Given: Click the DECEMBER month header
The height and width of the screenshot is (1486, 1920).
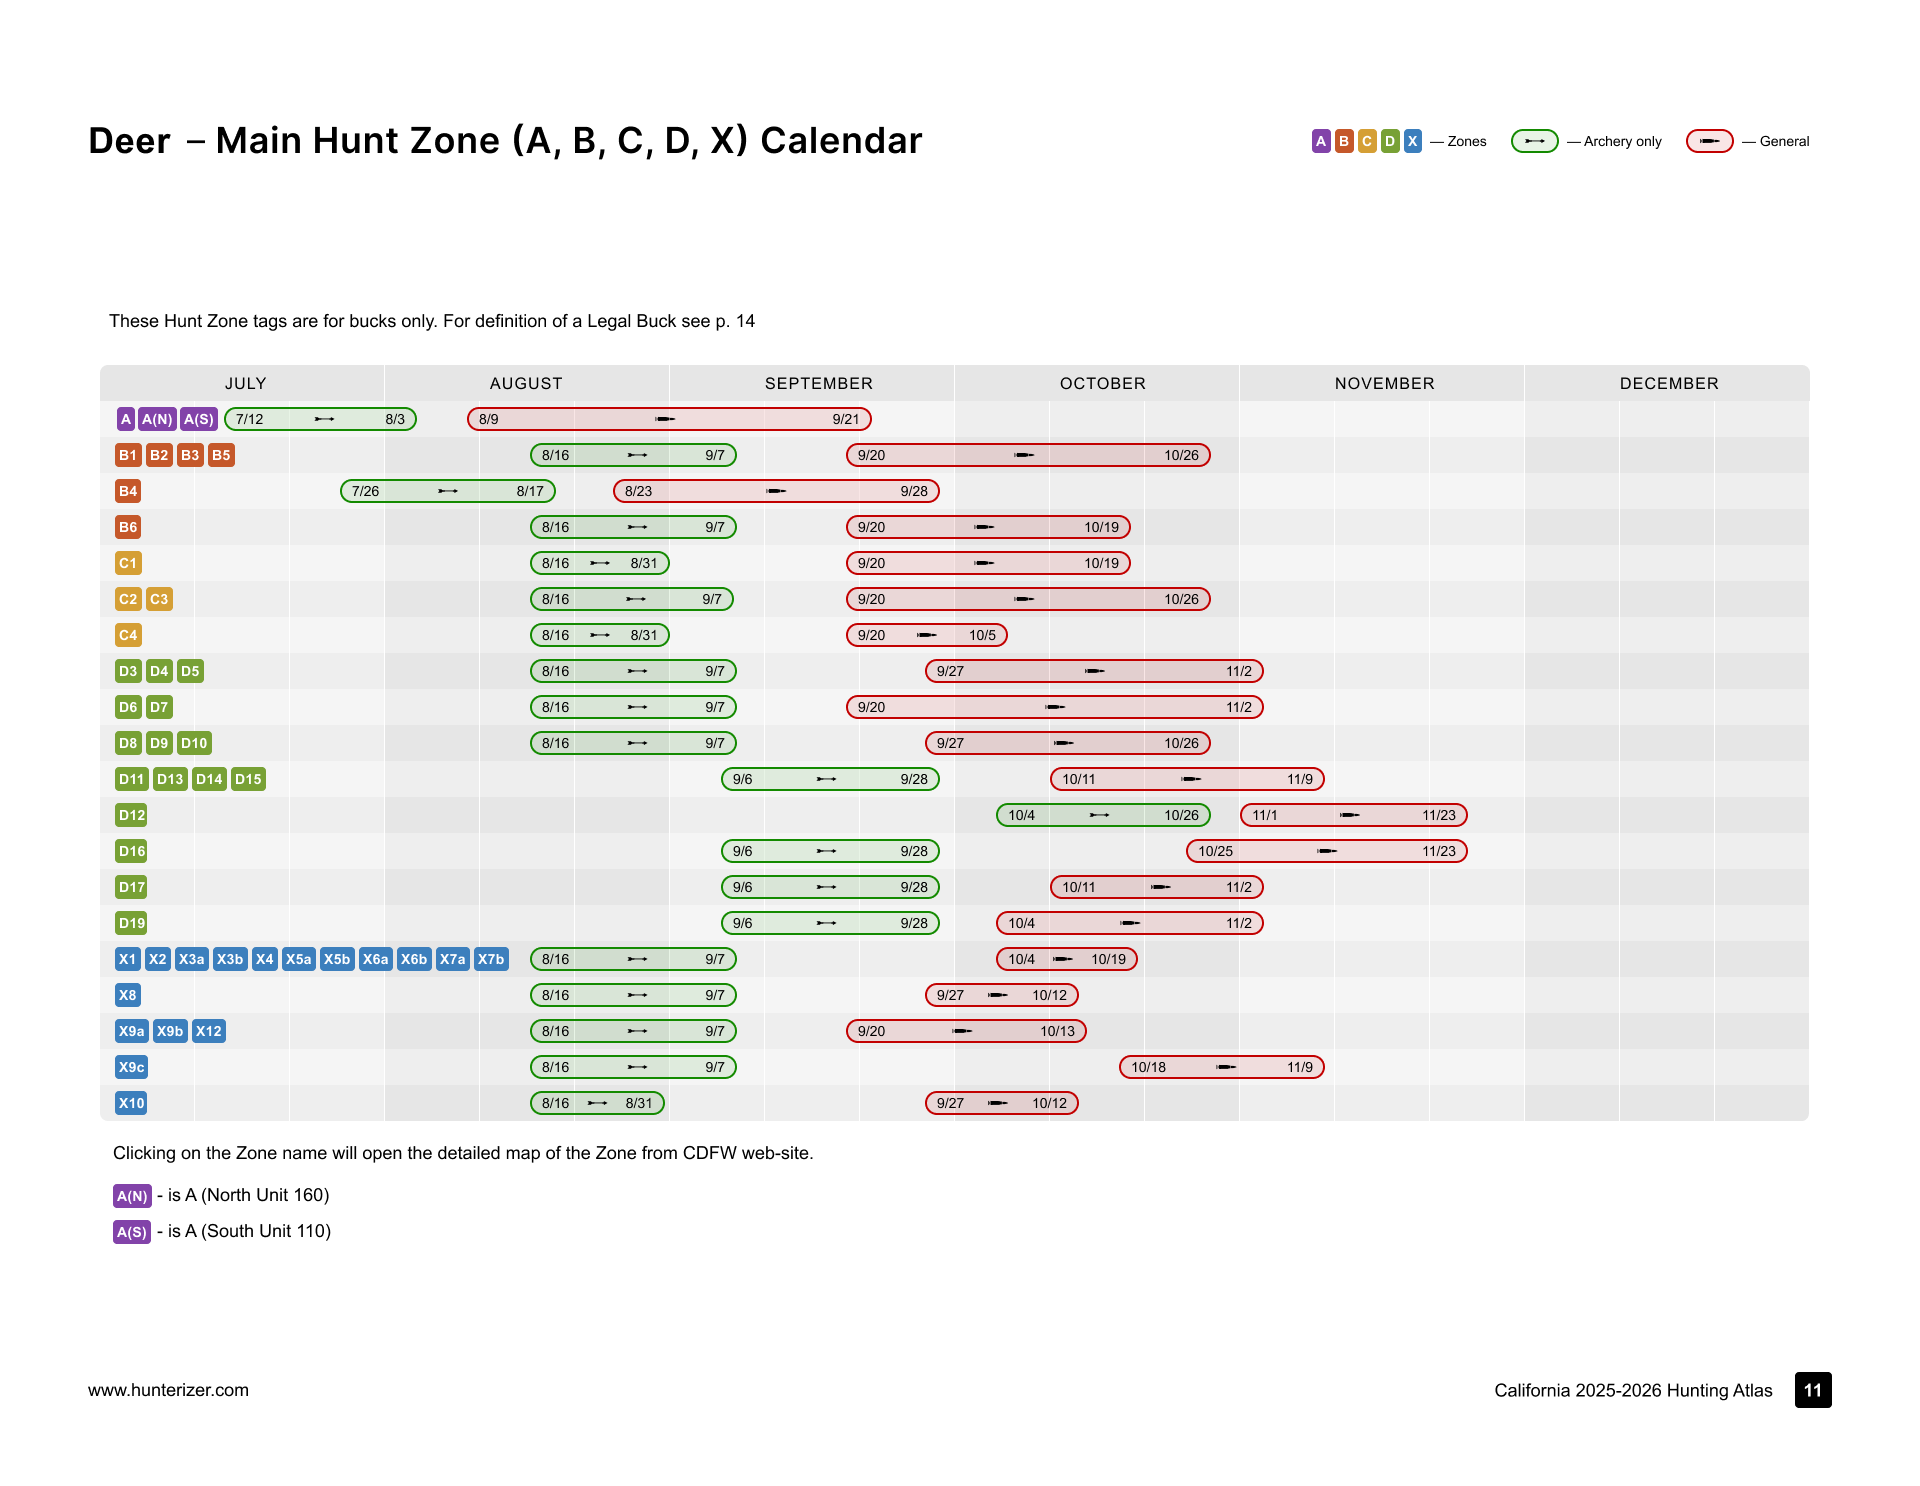Looking at the screenshot, I should (x=1669, y=383).
